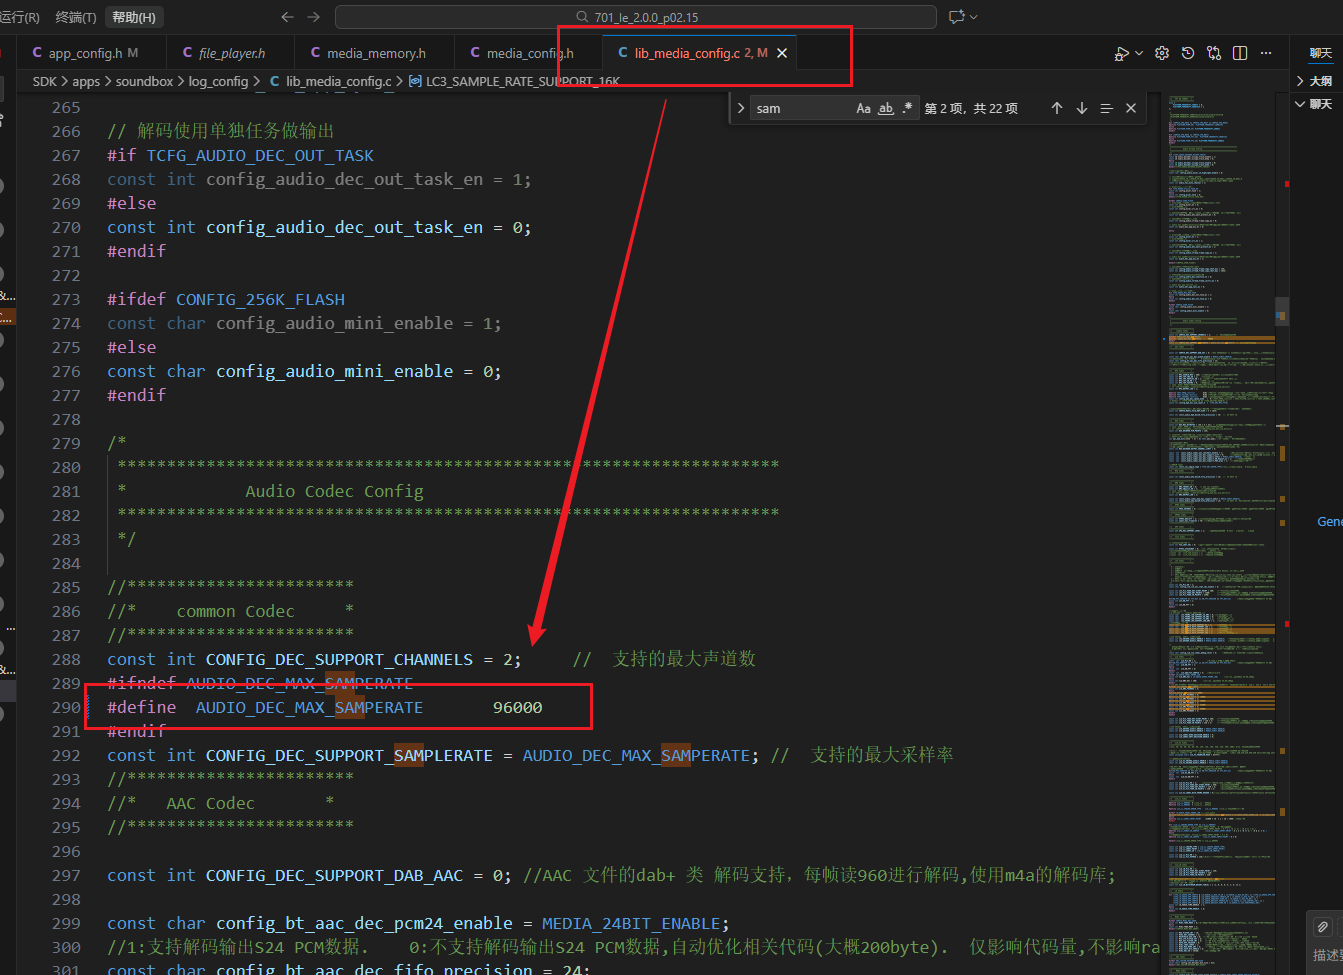The width and height of the screenshot is (1343, 975).
Task: Open the 运行(R) menu
Action: click(20, 17)
